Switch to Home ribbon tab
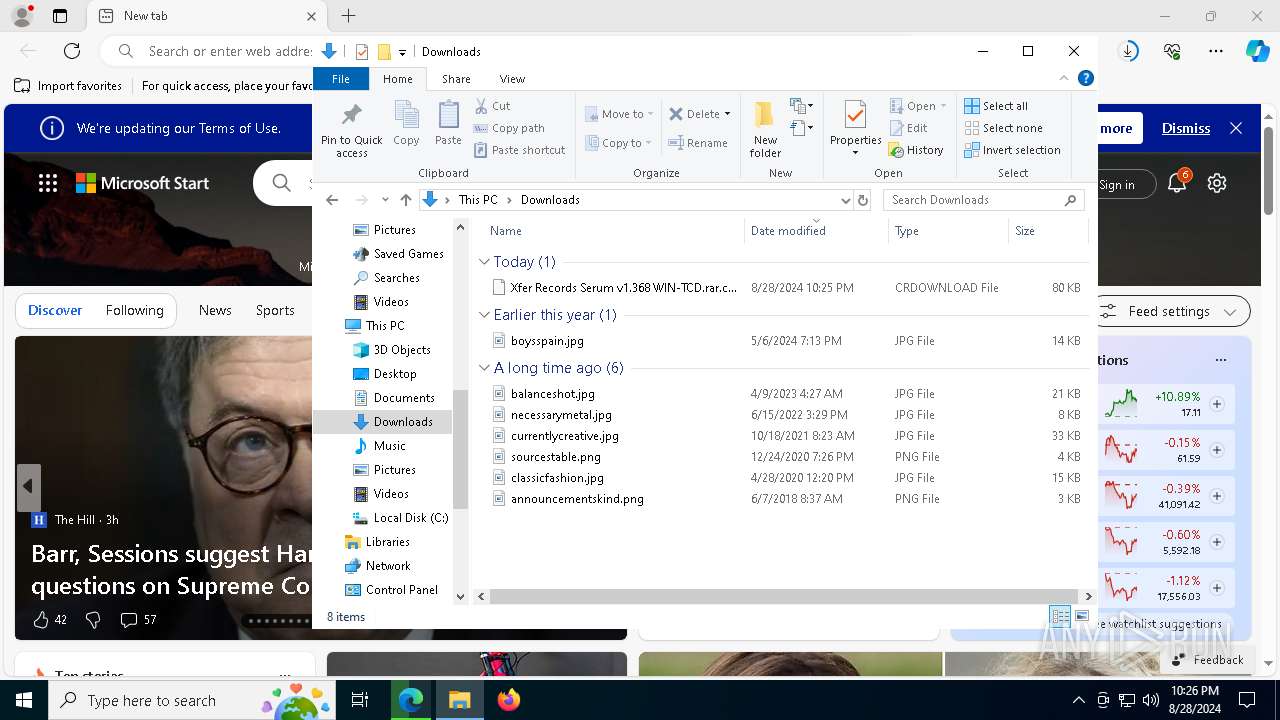Screen dimensions: 1280x720 (398, 79)
